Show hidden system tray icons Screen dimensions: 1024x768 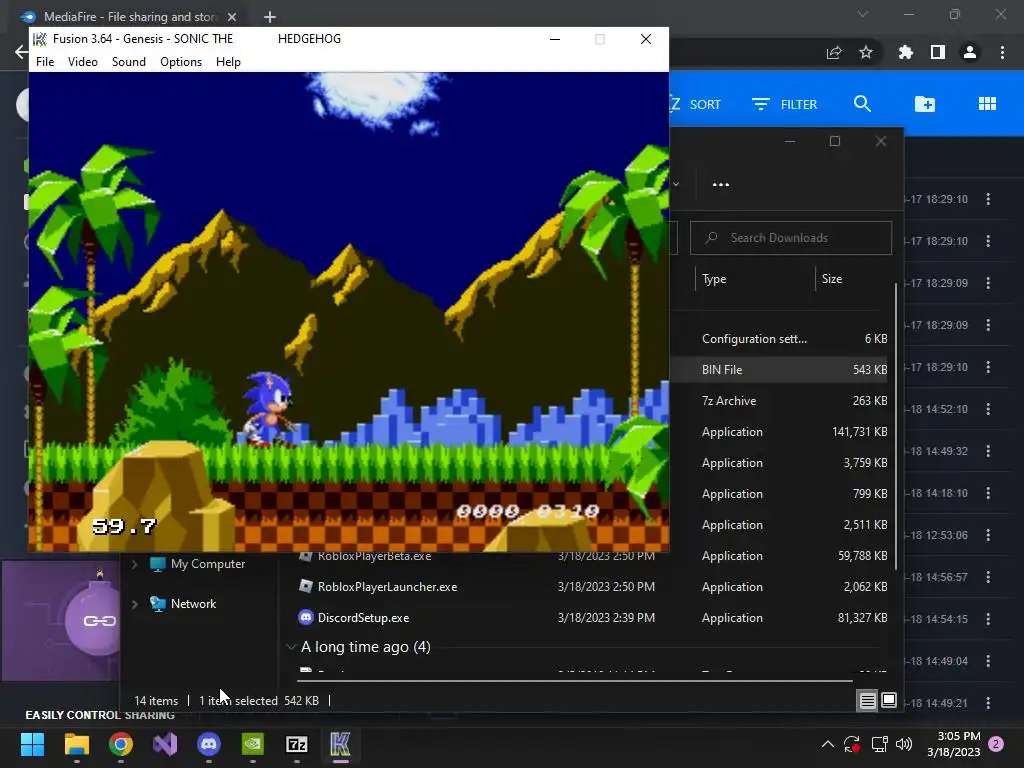click(827, 744)
